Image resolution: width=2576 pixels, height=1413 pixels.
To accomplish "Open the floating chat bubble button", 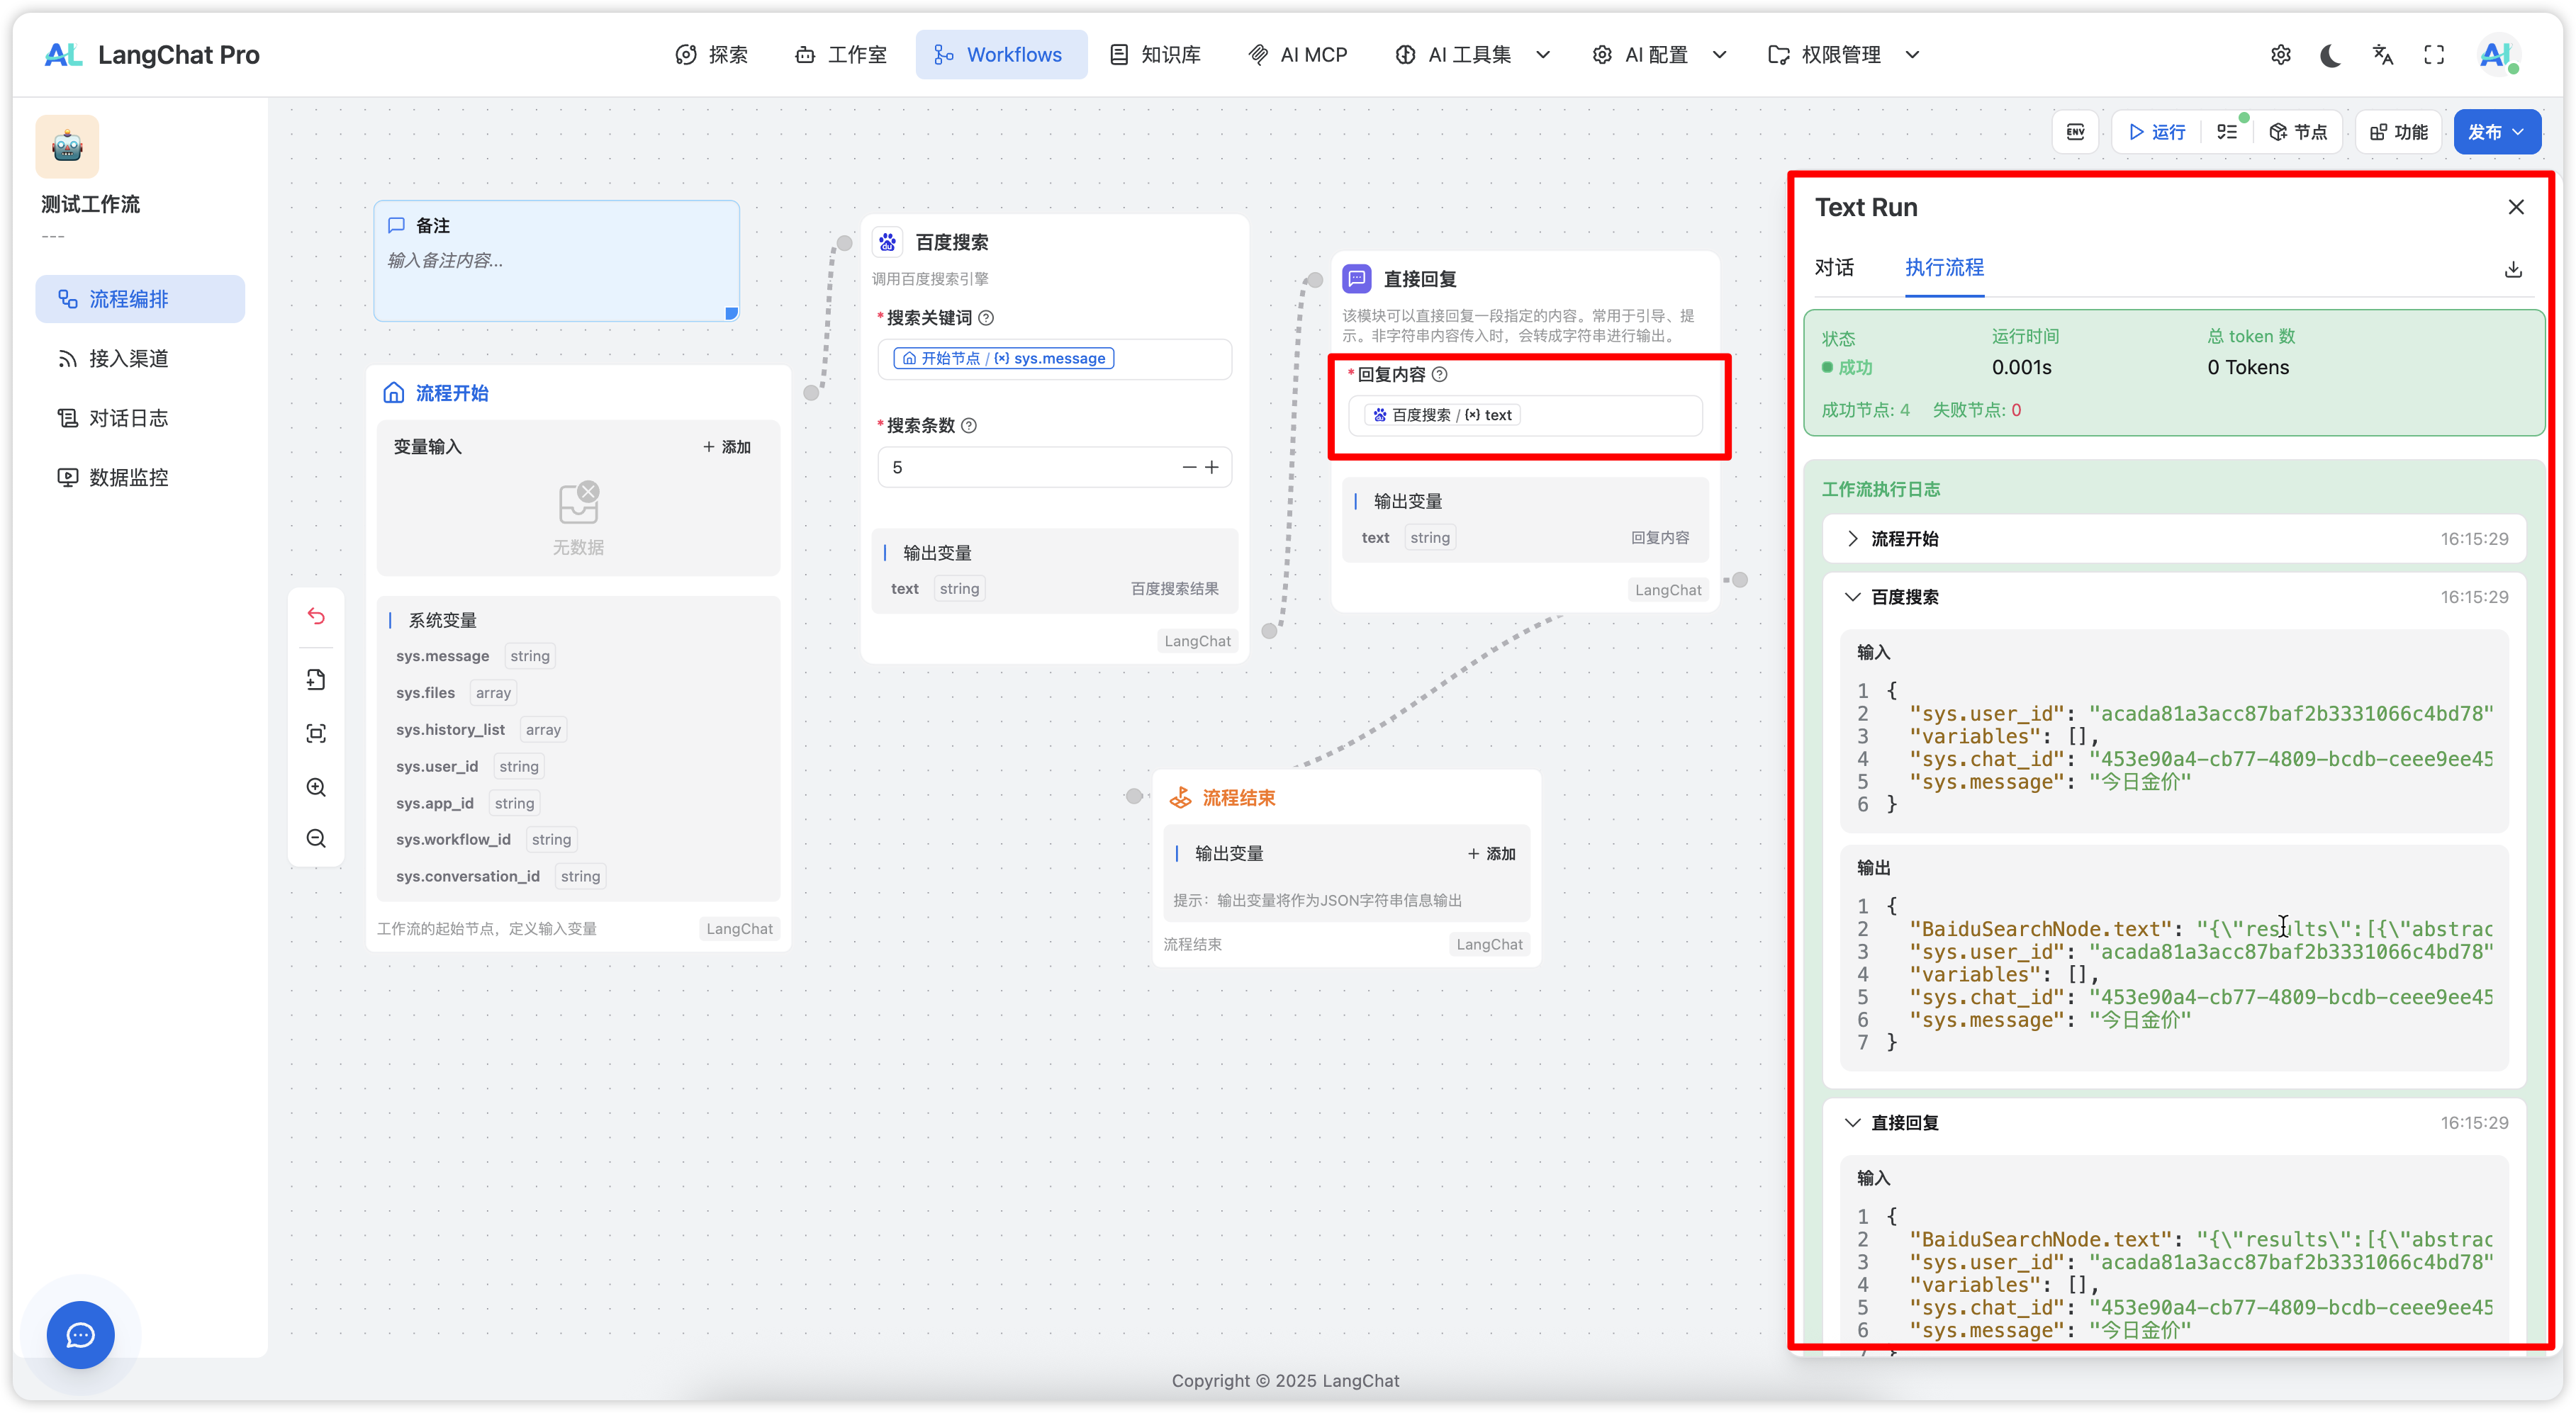I will click(x=80, y=1334).
